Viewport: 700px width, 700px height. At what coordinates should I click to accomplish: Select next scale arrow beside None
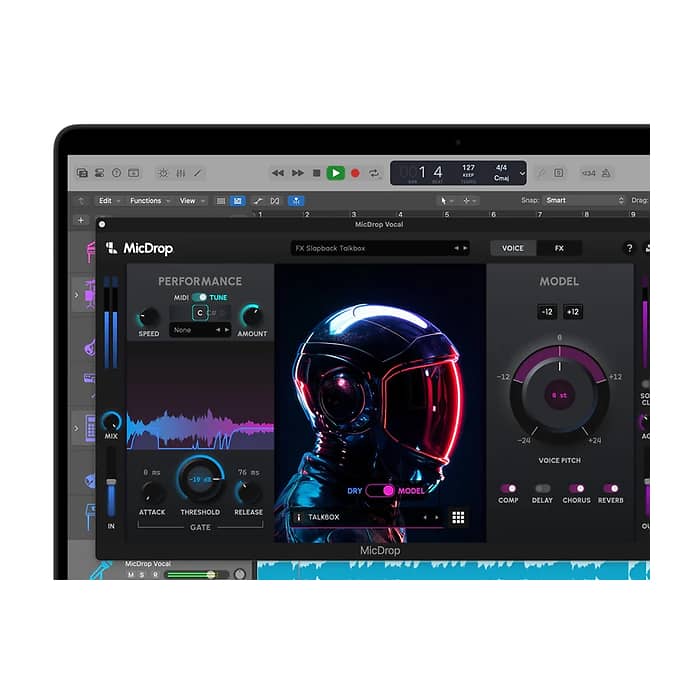(x=227, y=330)
